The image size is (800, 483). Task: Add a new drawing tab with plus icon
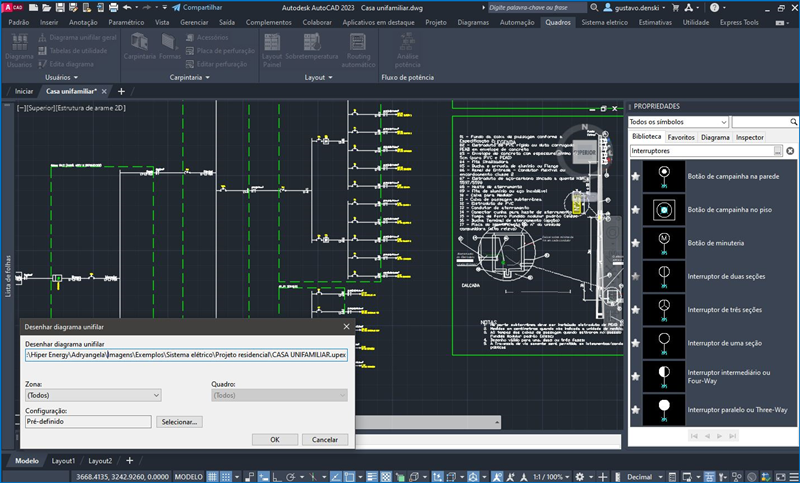122,91
